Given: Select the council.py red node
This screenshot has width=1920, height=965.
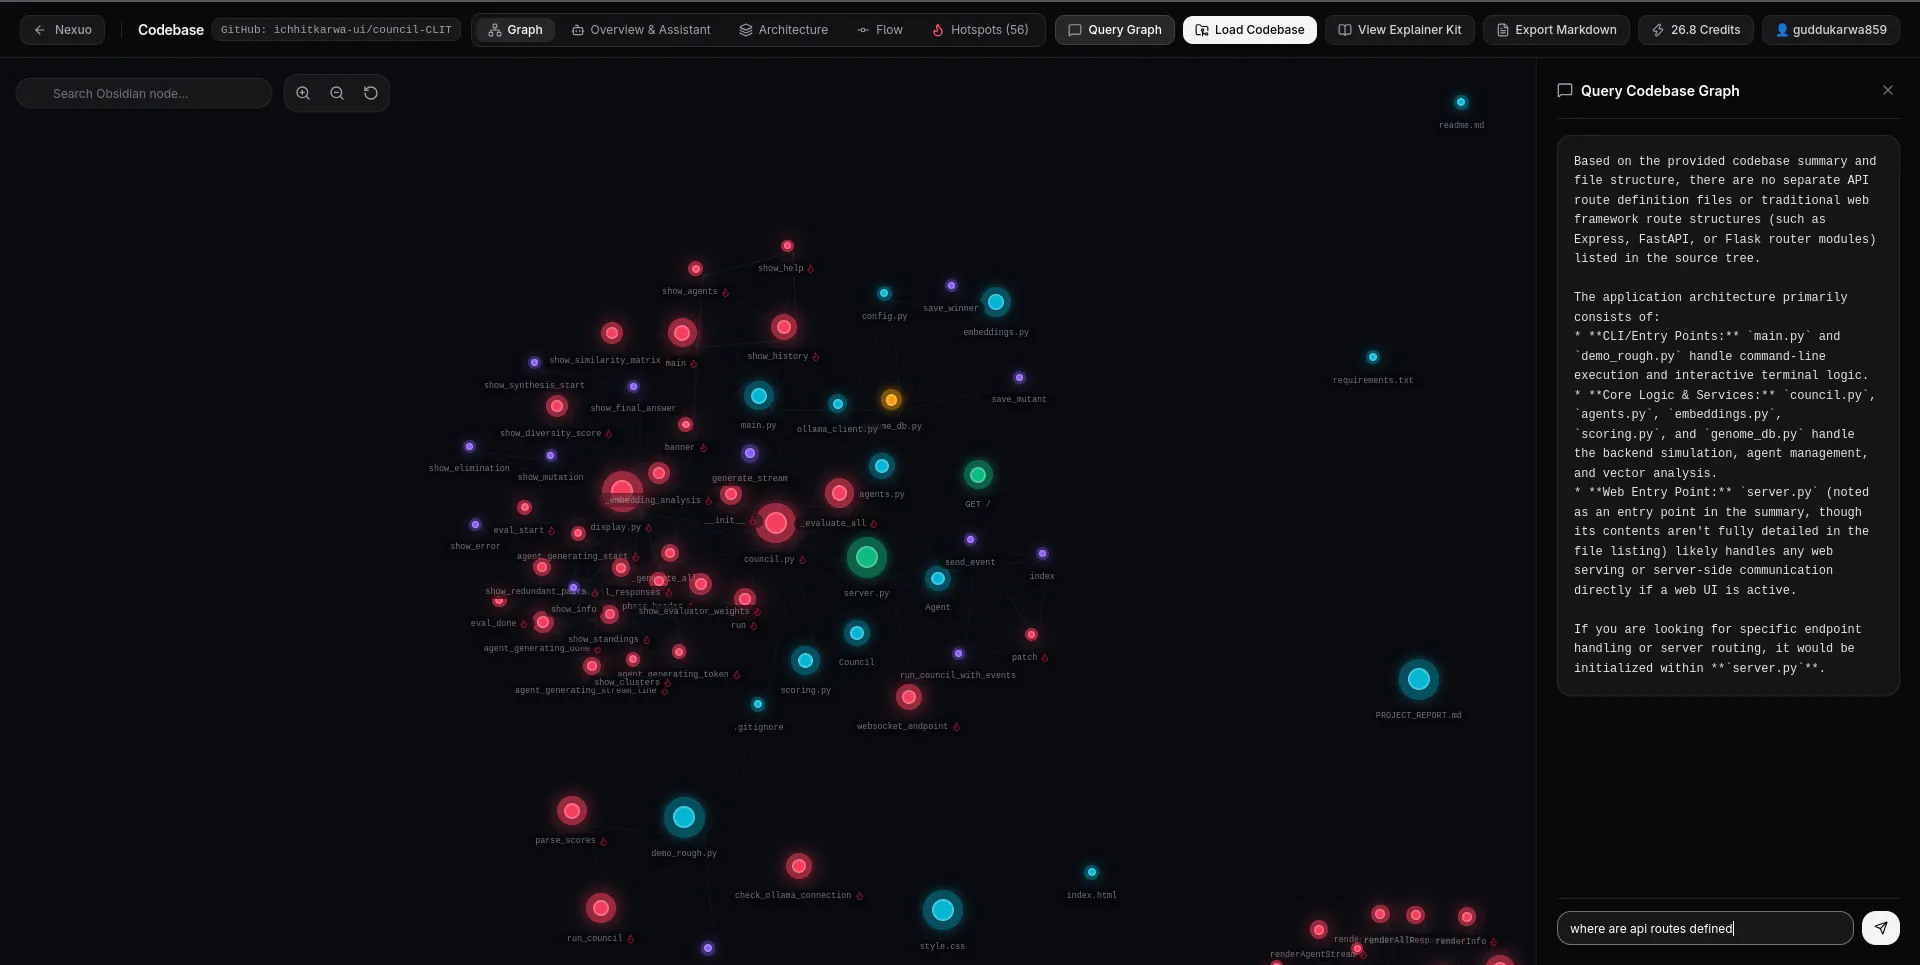Looking at the screenshot, I should 775,523.
